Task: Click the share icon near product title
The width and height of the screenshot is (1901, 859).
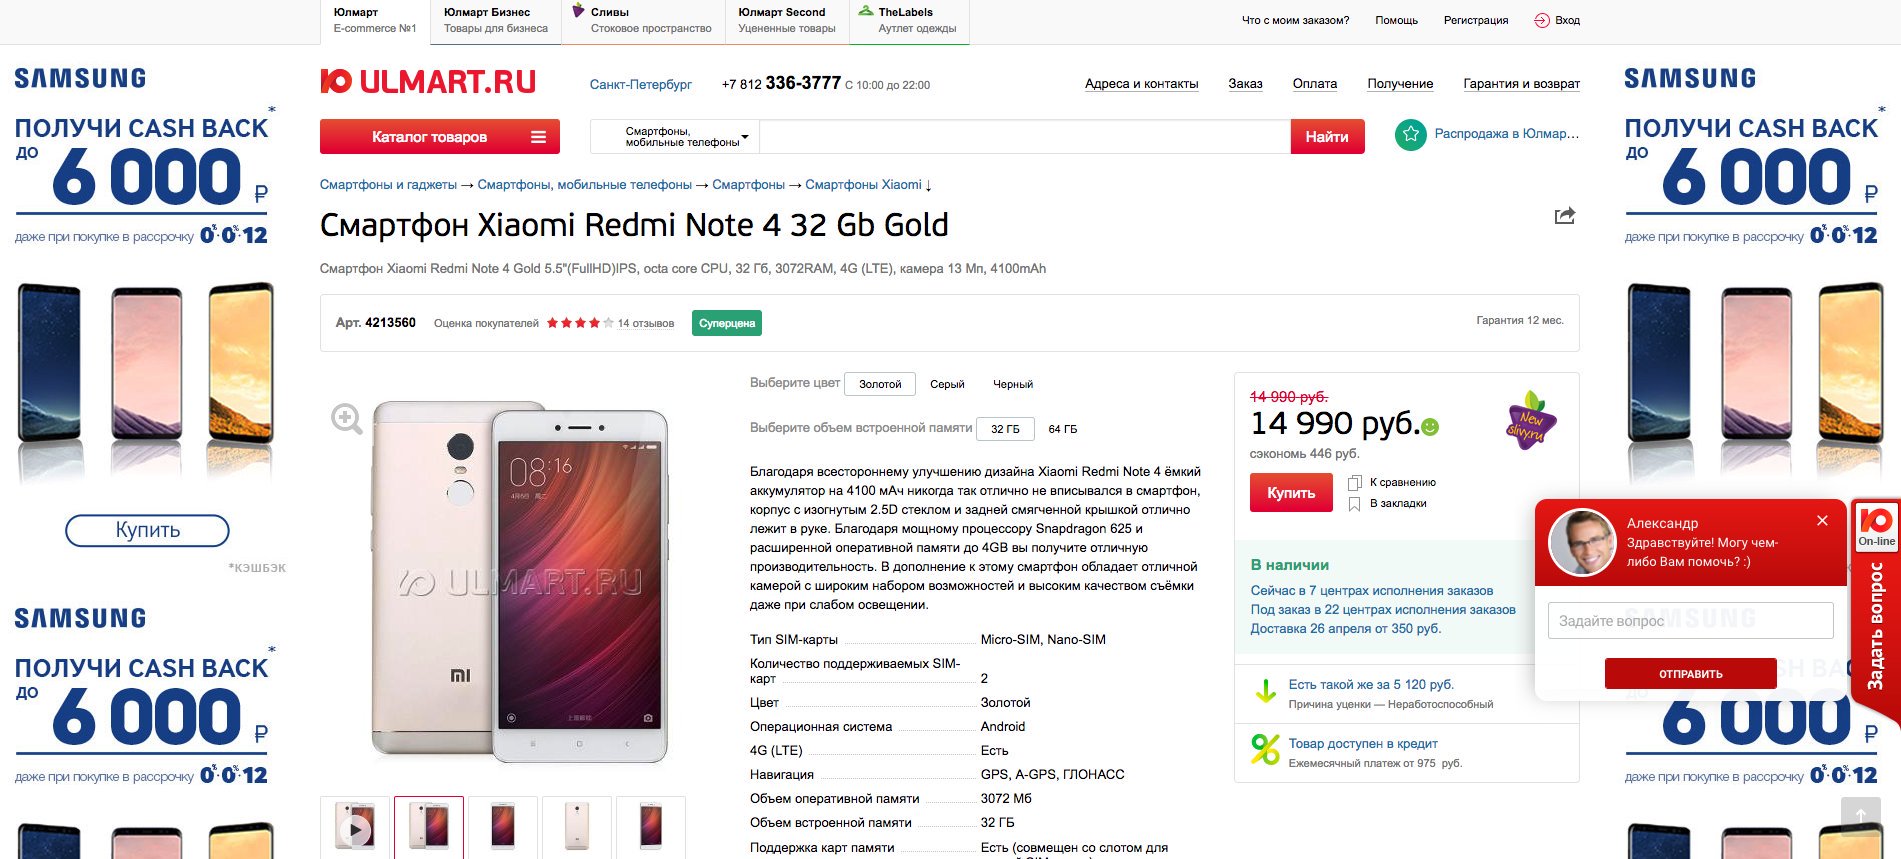Action: pyautogui.click(x=1564, y=215)
